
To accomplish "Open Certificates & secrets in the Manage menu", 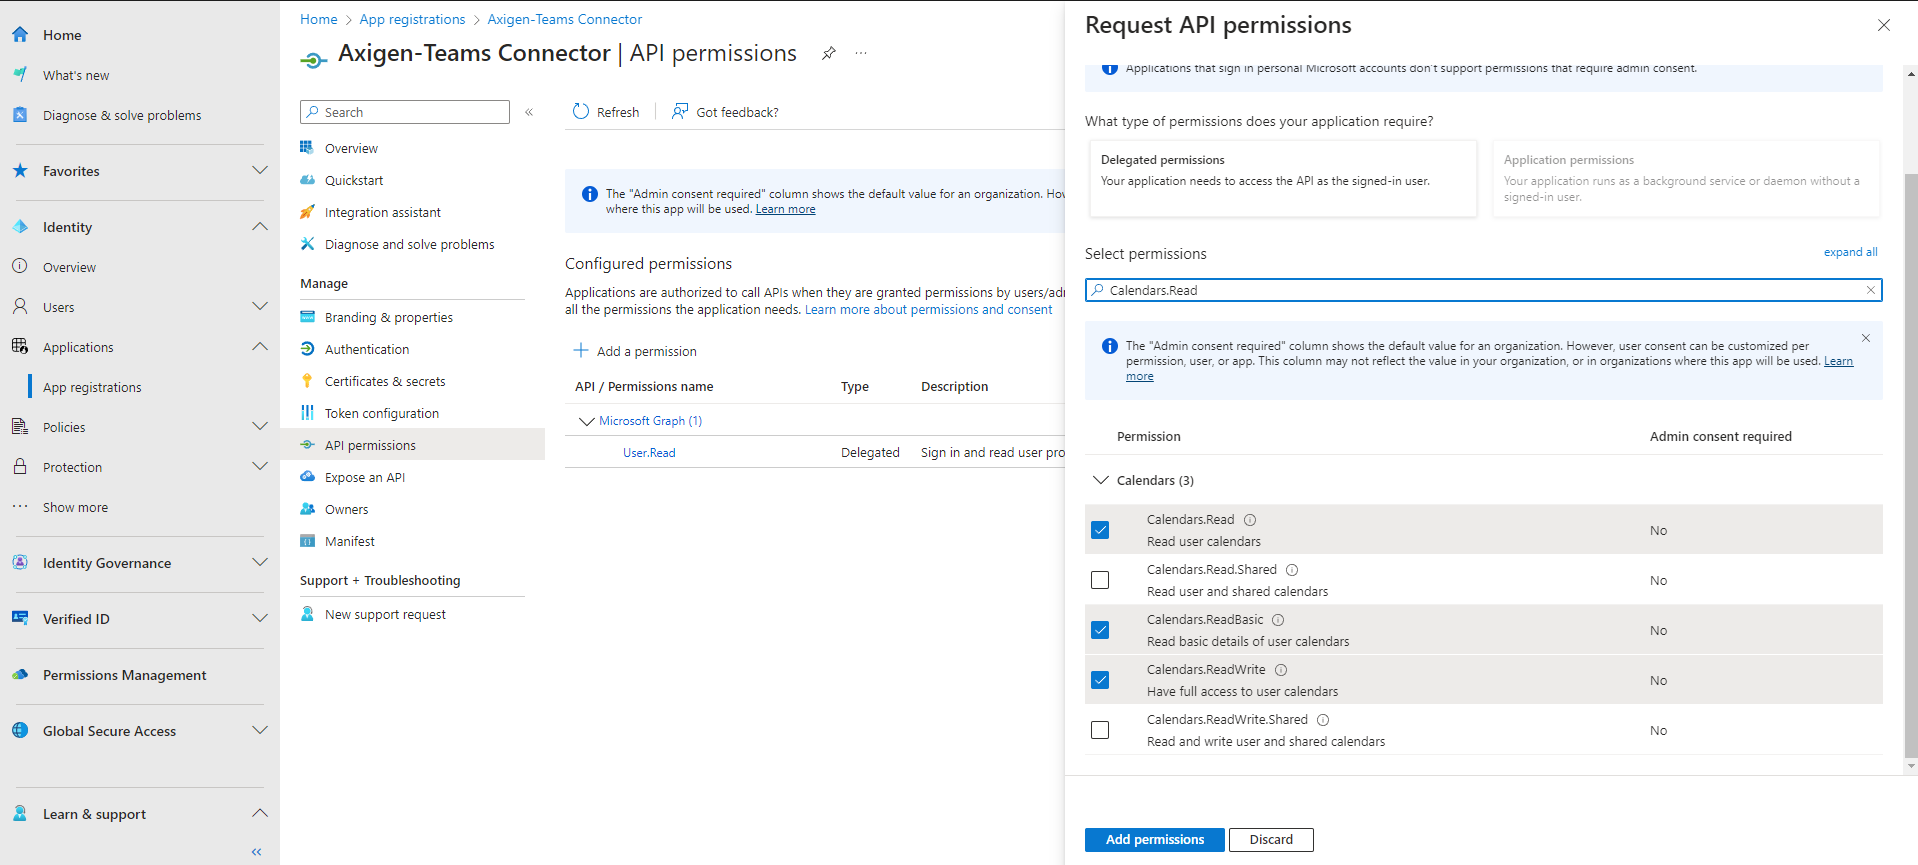I will coord(385,381).
